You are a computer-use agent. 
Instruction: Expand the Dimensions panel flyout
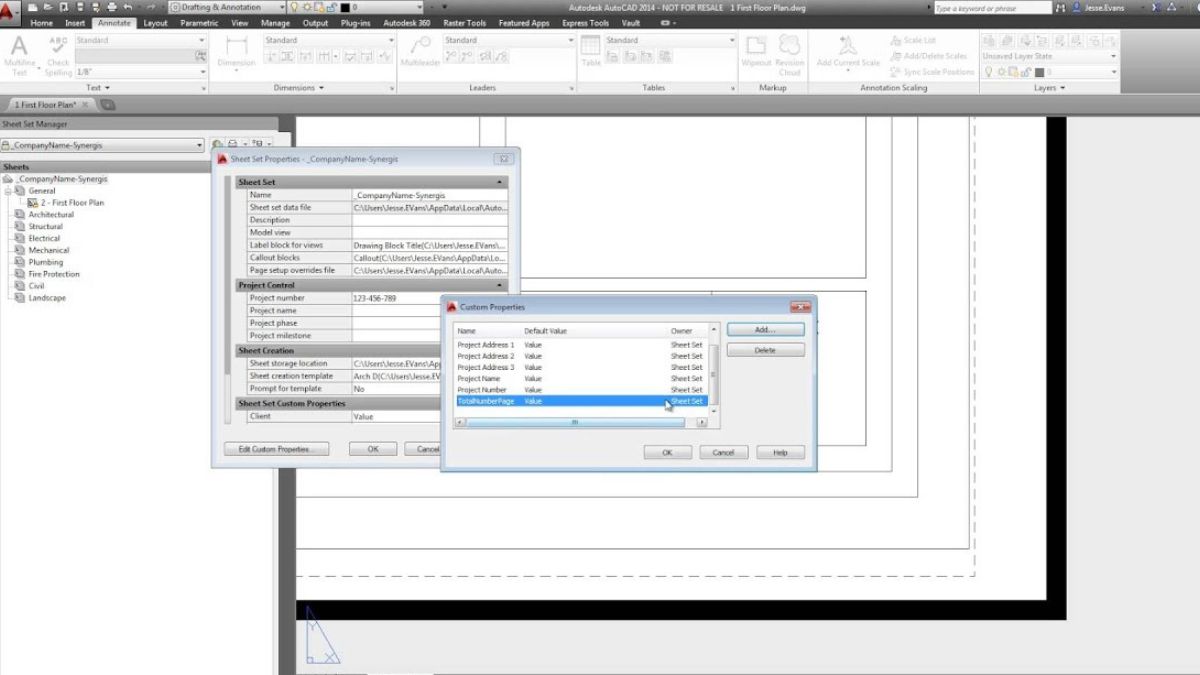tap(300, 88)
